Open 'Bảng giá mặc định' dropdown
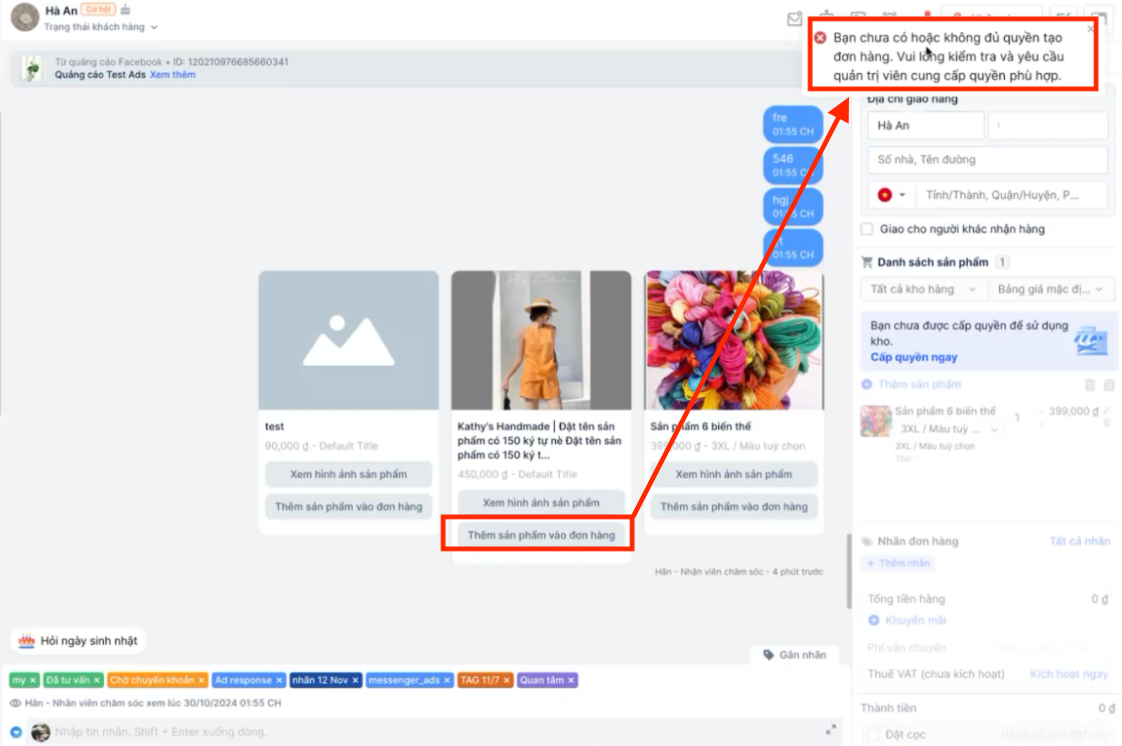Image resolution: width=1122 pixels, height=746 pixels. [x=1050, y=289]
